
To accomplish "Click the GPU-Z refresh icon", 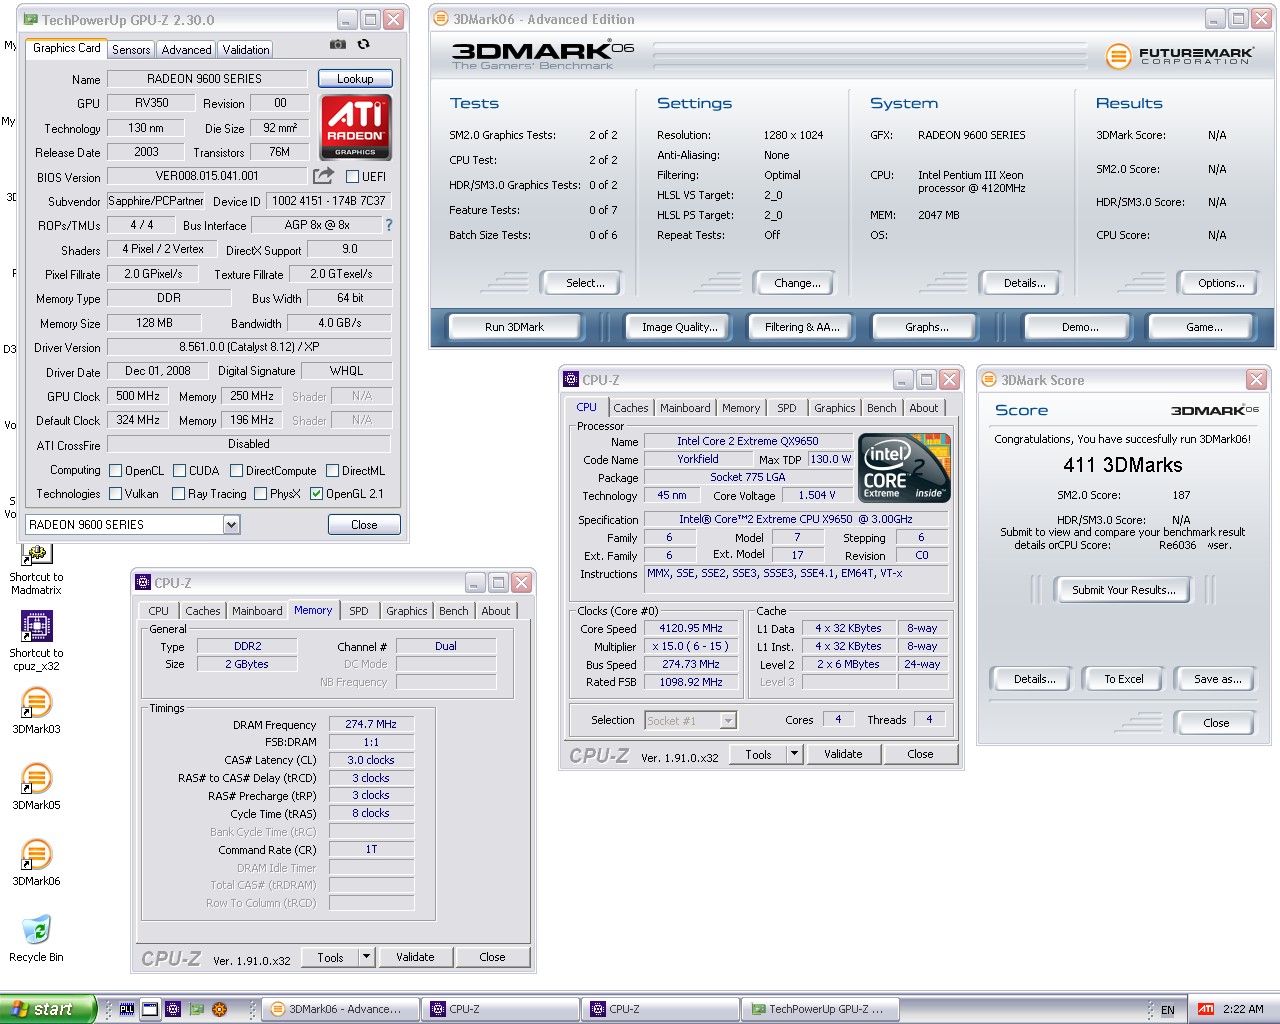I will click(363, 45).
